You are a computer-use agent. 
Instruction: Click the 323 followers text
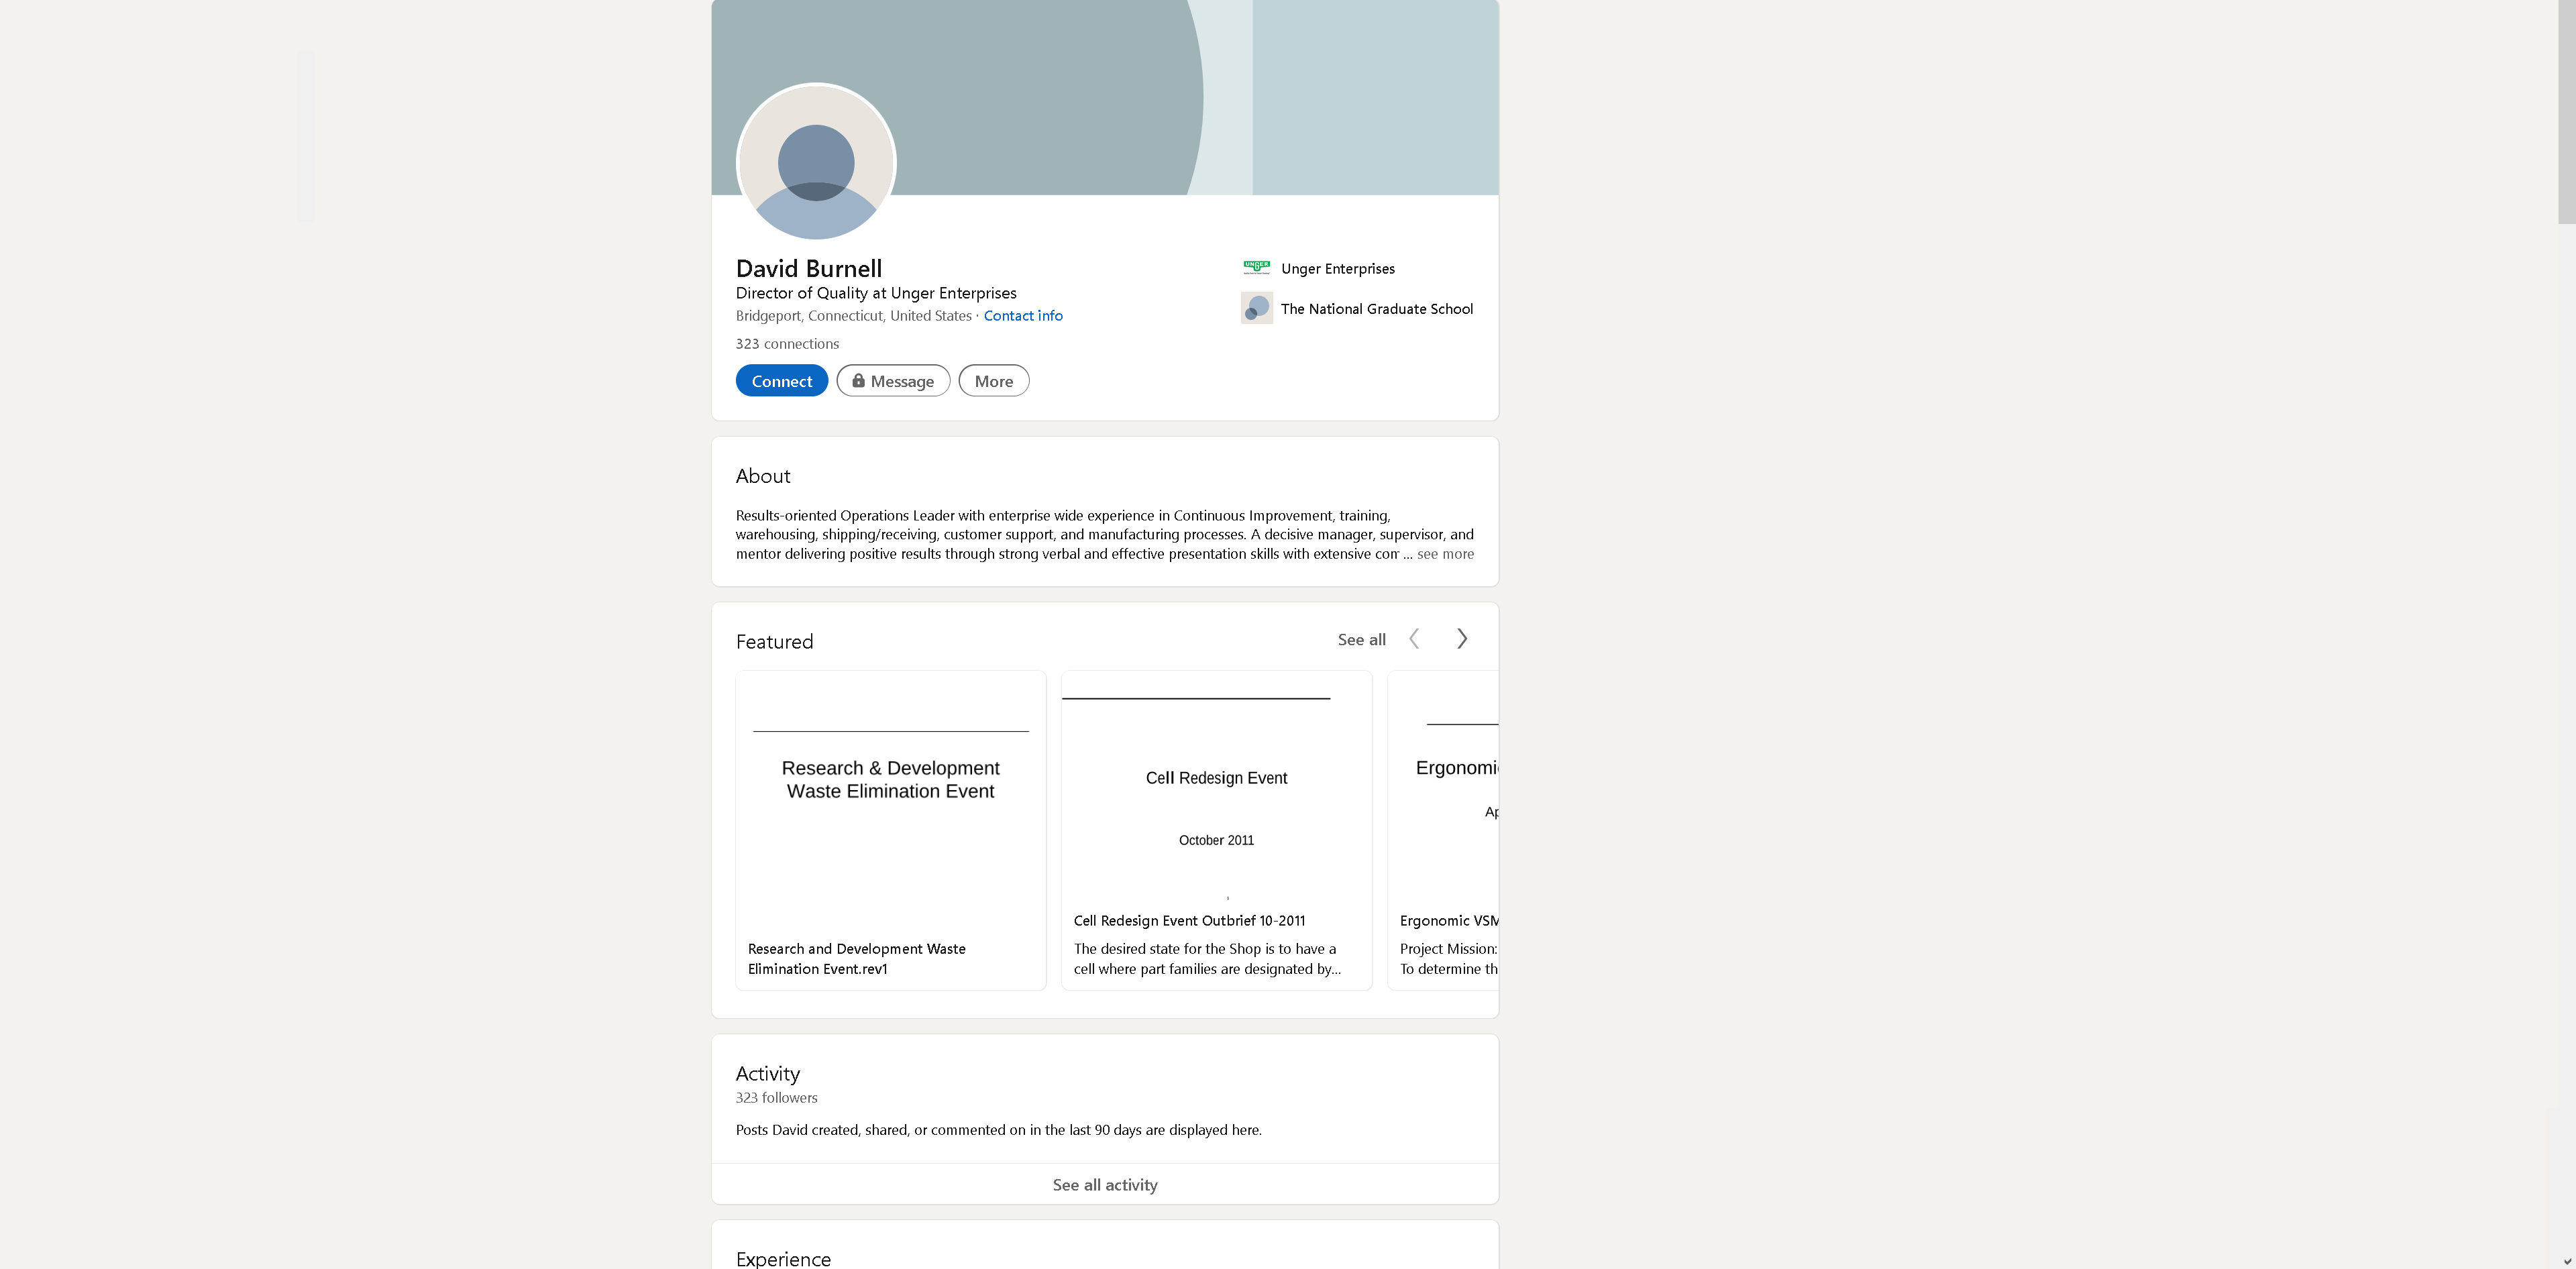tap(776, 1098)
